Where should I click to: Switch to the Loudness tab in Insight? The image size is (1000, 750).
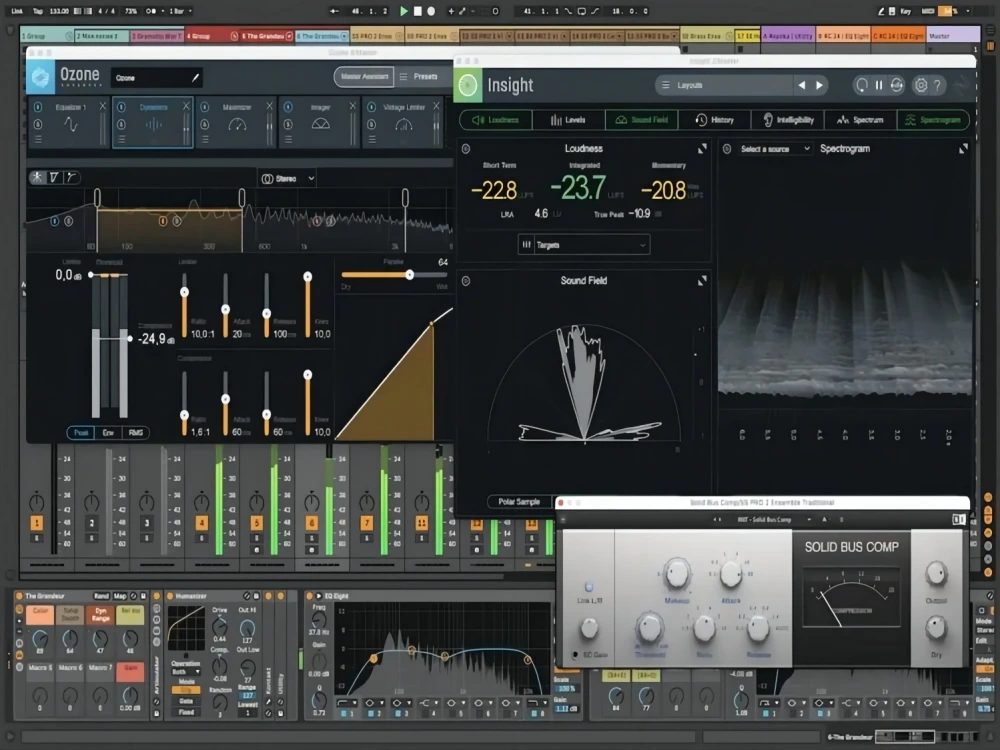496,120
